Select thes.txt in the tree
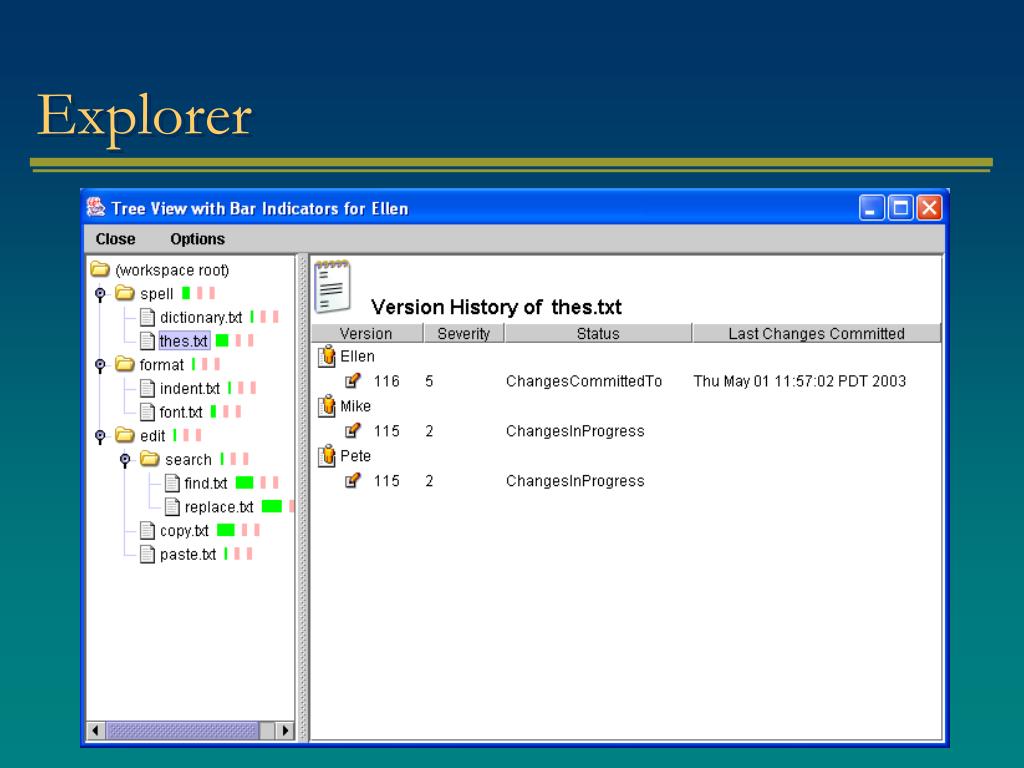The image size is (1024, 768). click(x=184, y=341)
